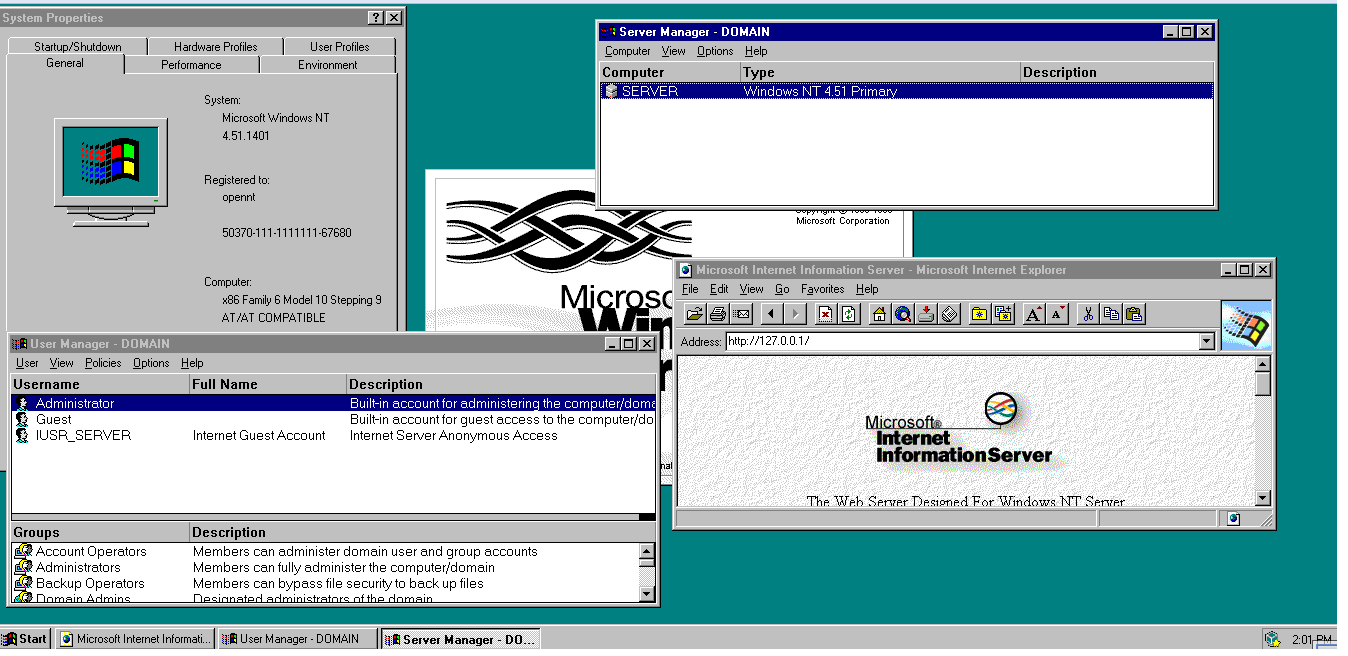Open the Computer menu in Server Manager

coord(628,51)
